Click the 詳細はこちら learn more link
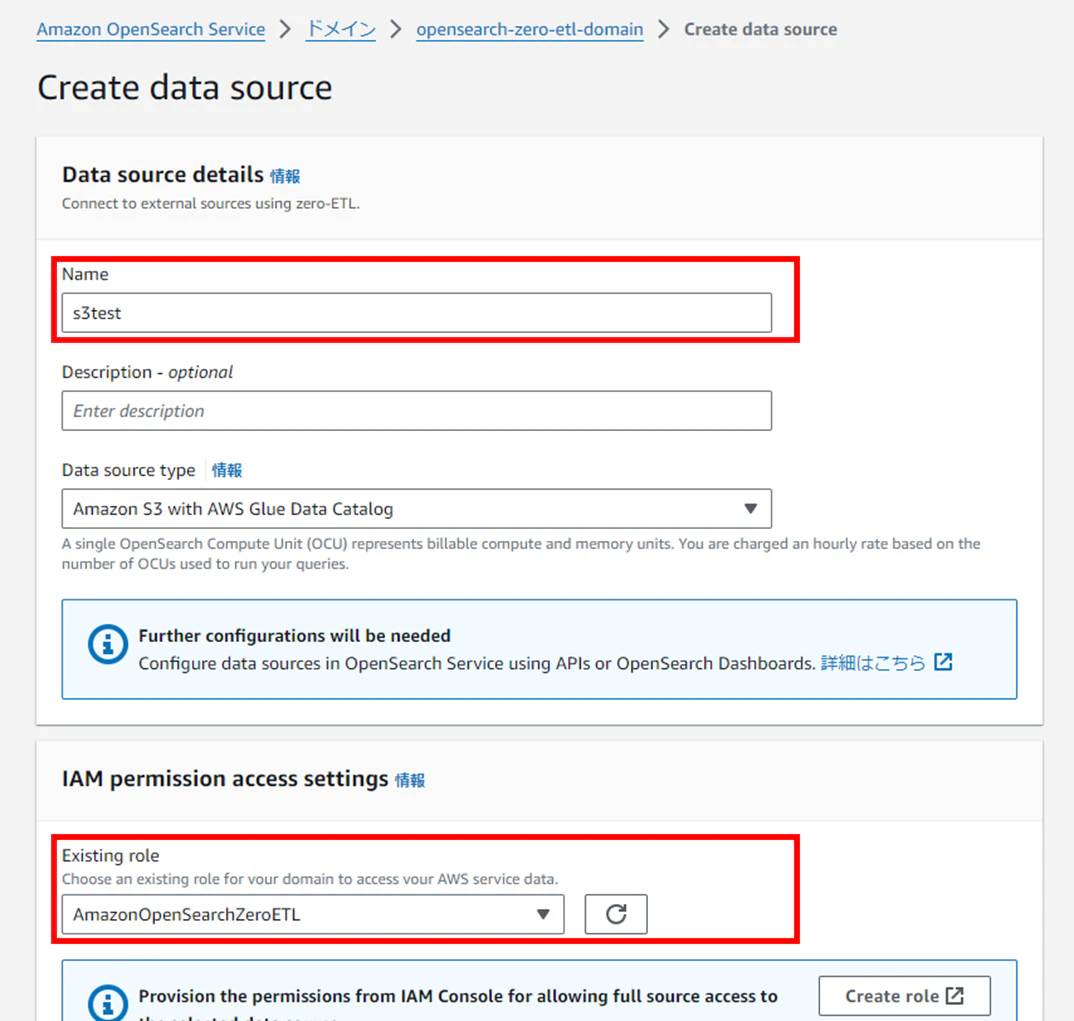 873,663
